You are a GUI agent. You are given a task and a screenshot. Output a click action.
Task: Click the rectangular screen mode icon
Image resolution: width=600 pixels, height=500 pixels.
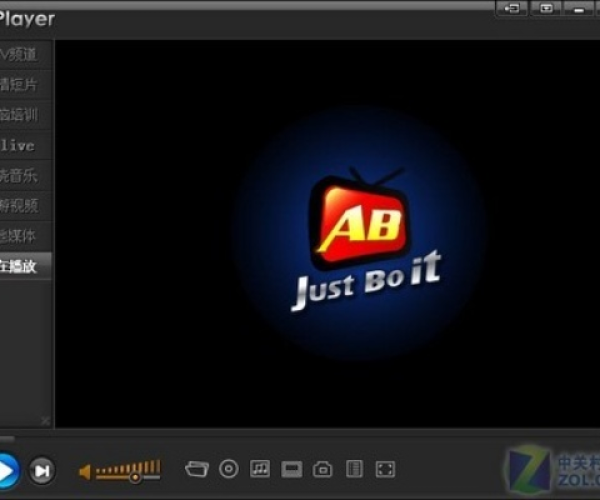tap(291, 468)
